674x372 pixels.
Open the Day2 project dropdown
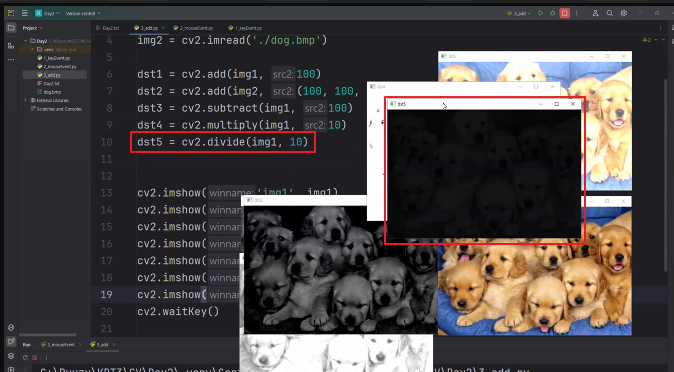tap(47, 13)
